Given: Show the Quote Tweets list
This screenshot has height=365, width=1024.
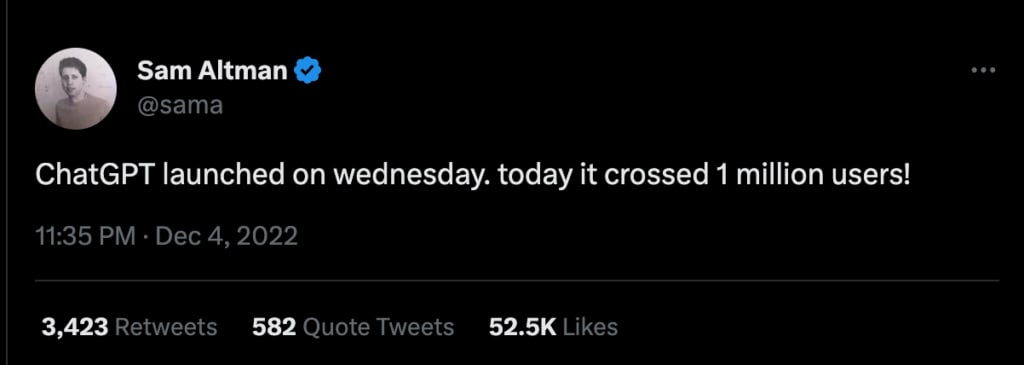Looking at the screenshot, I should pos(379,327).
